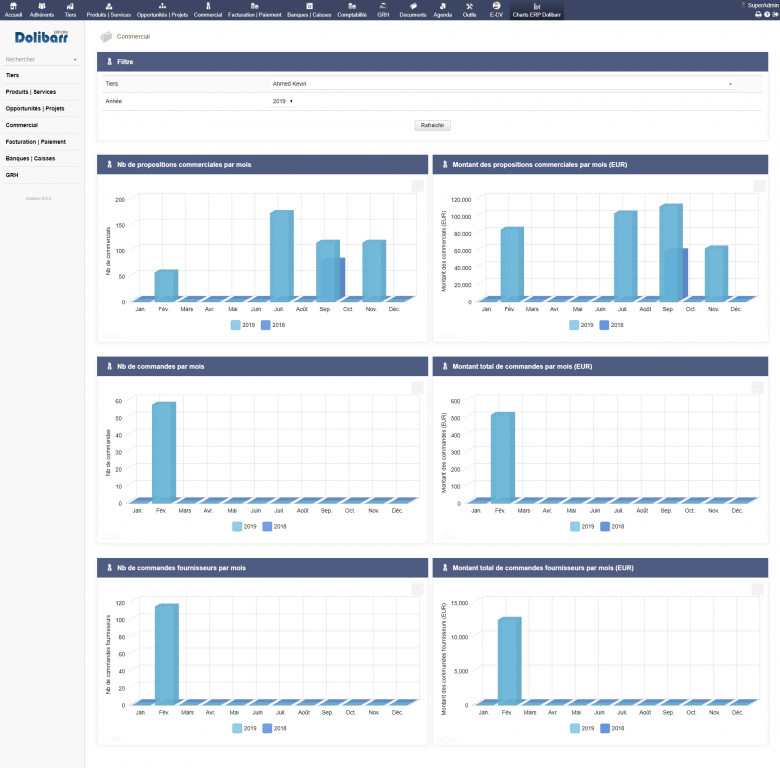The height and width of the screenshot is (768, 780).
Task: Select Produits | Services in left sidebar
Action: (31, 92)
